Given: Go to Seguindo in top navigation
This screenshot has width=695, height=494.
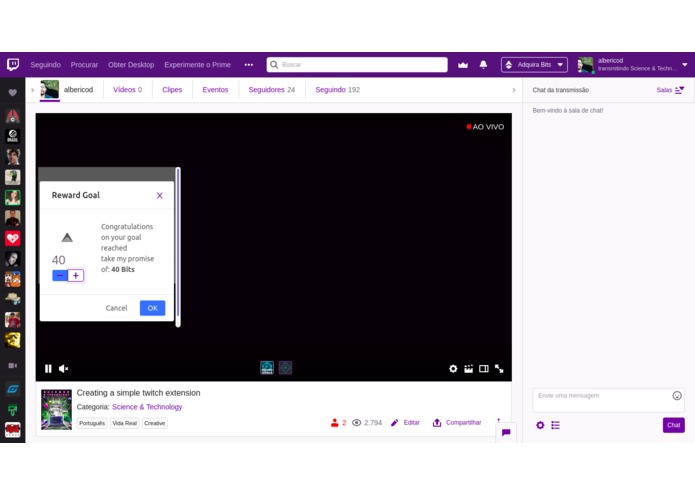Looking at the screenshot, I should [46, 65].
